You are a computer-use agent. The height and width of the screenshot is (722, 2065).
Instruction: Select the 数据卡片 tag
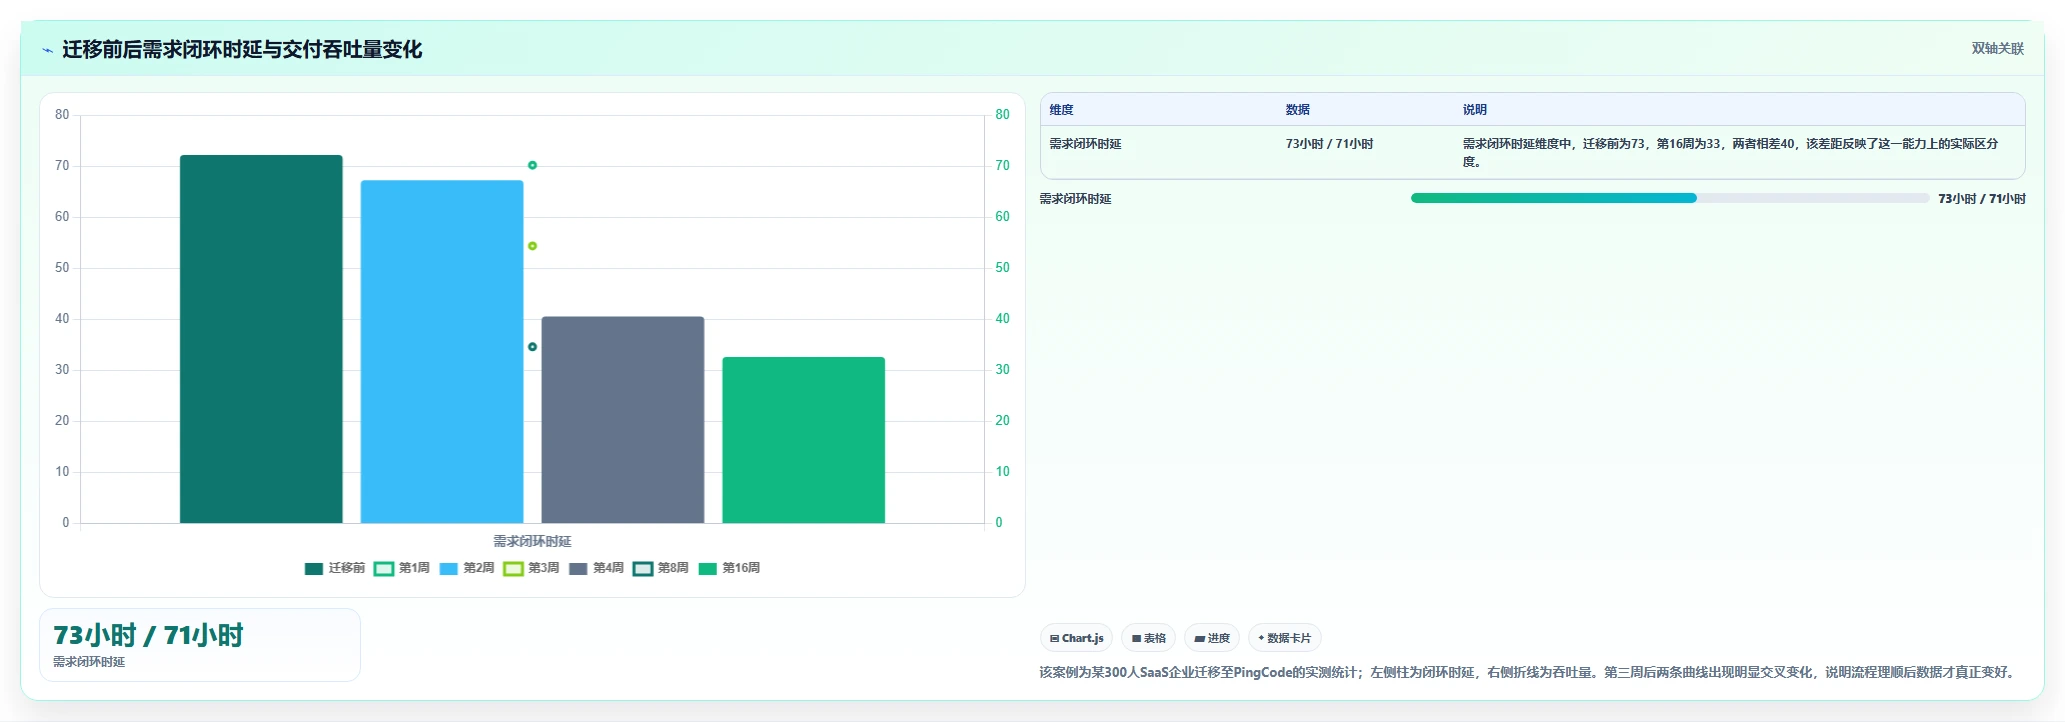click(1285, 638)
